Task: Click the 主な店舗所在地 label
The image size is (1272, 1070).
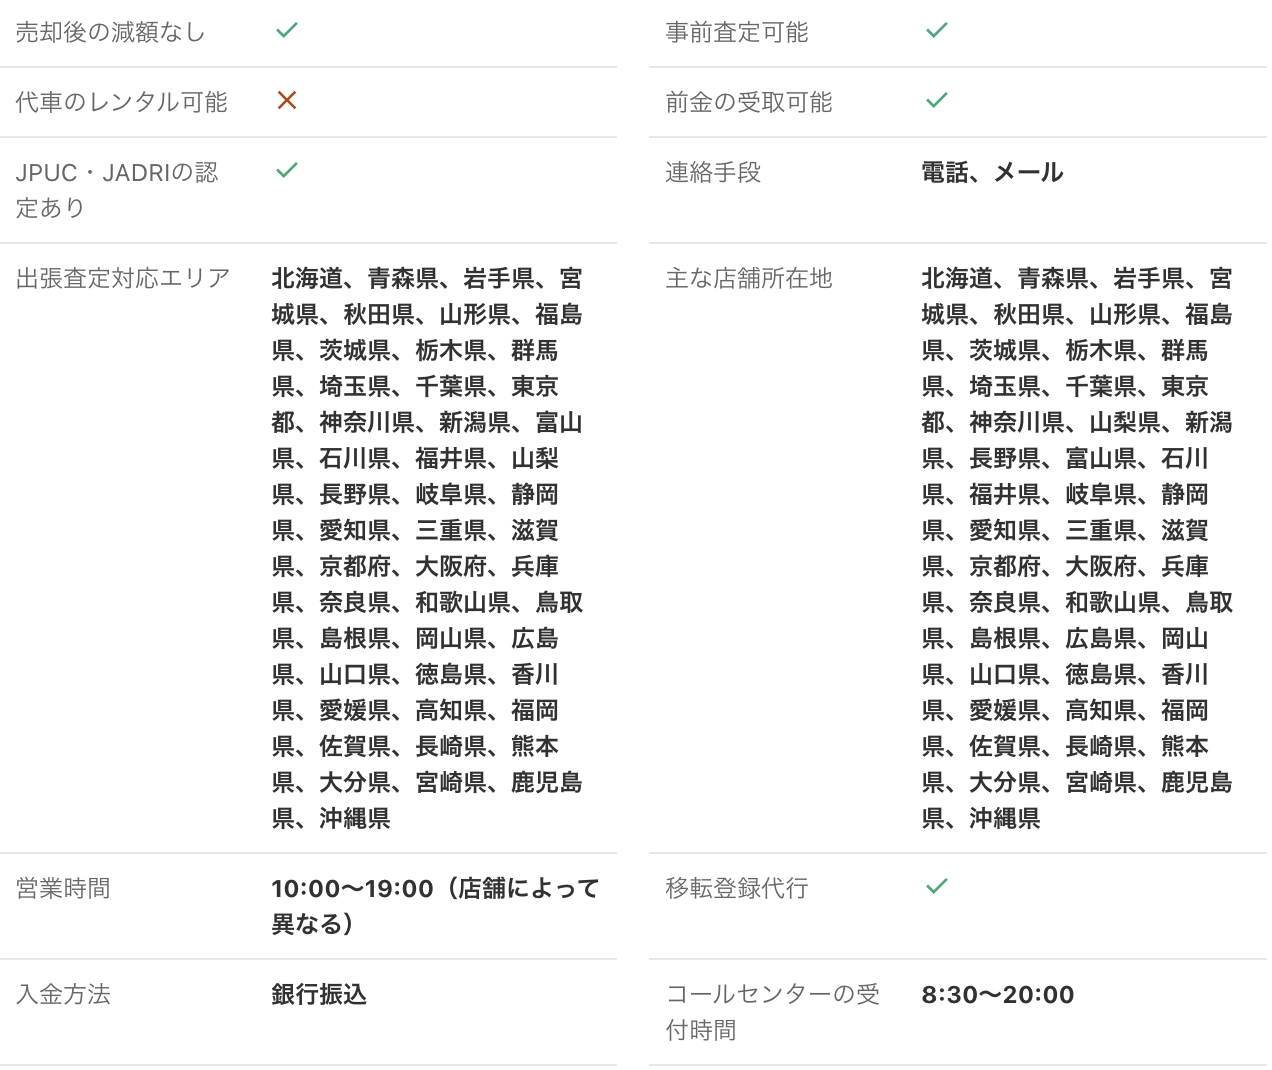Action: click(x=749, y=279)
